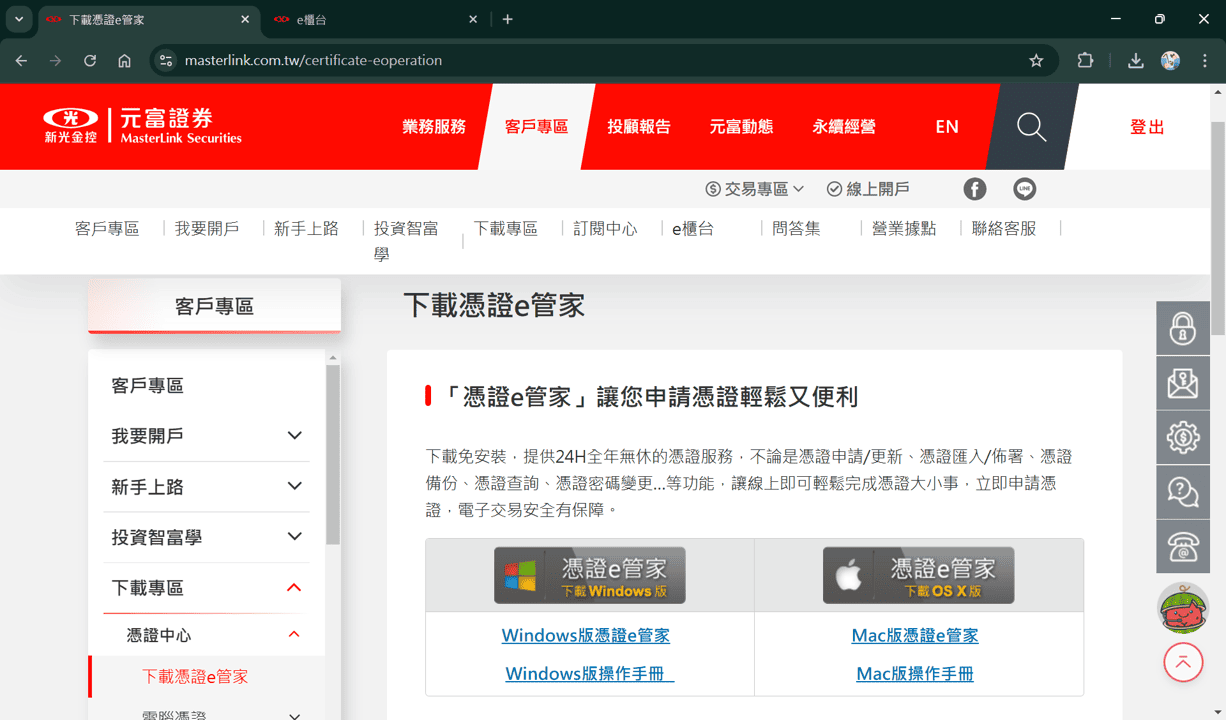1226x720 pixels.
Task: Click 問答集 in the sub navigation
Action: click(x=797, y=229)
